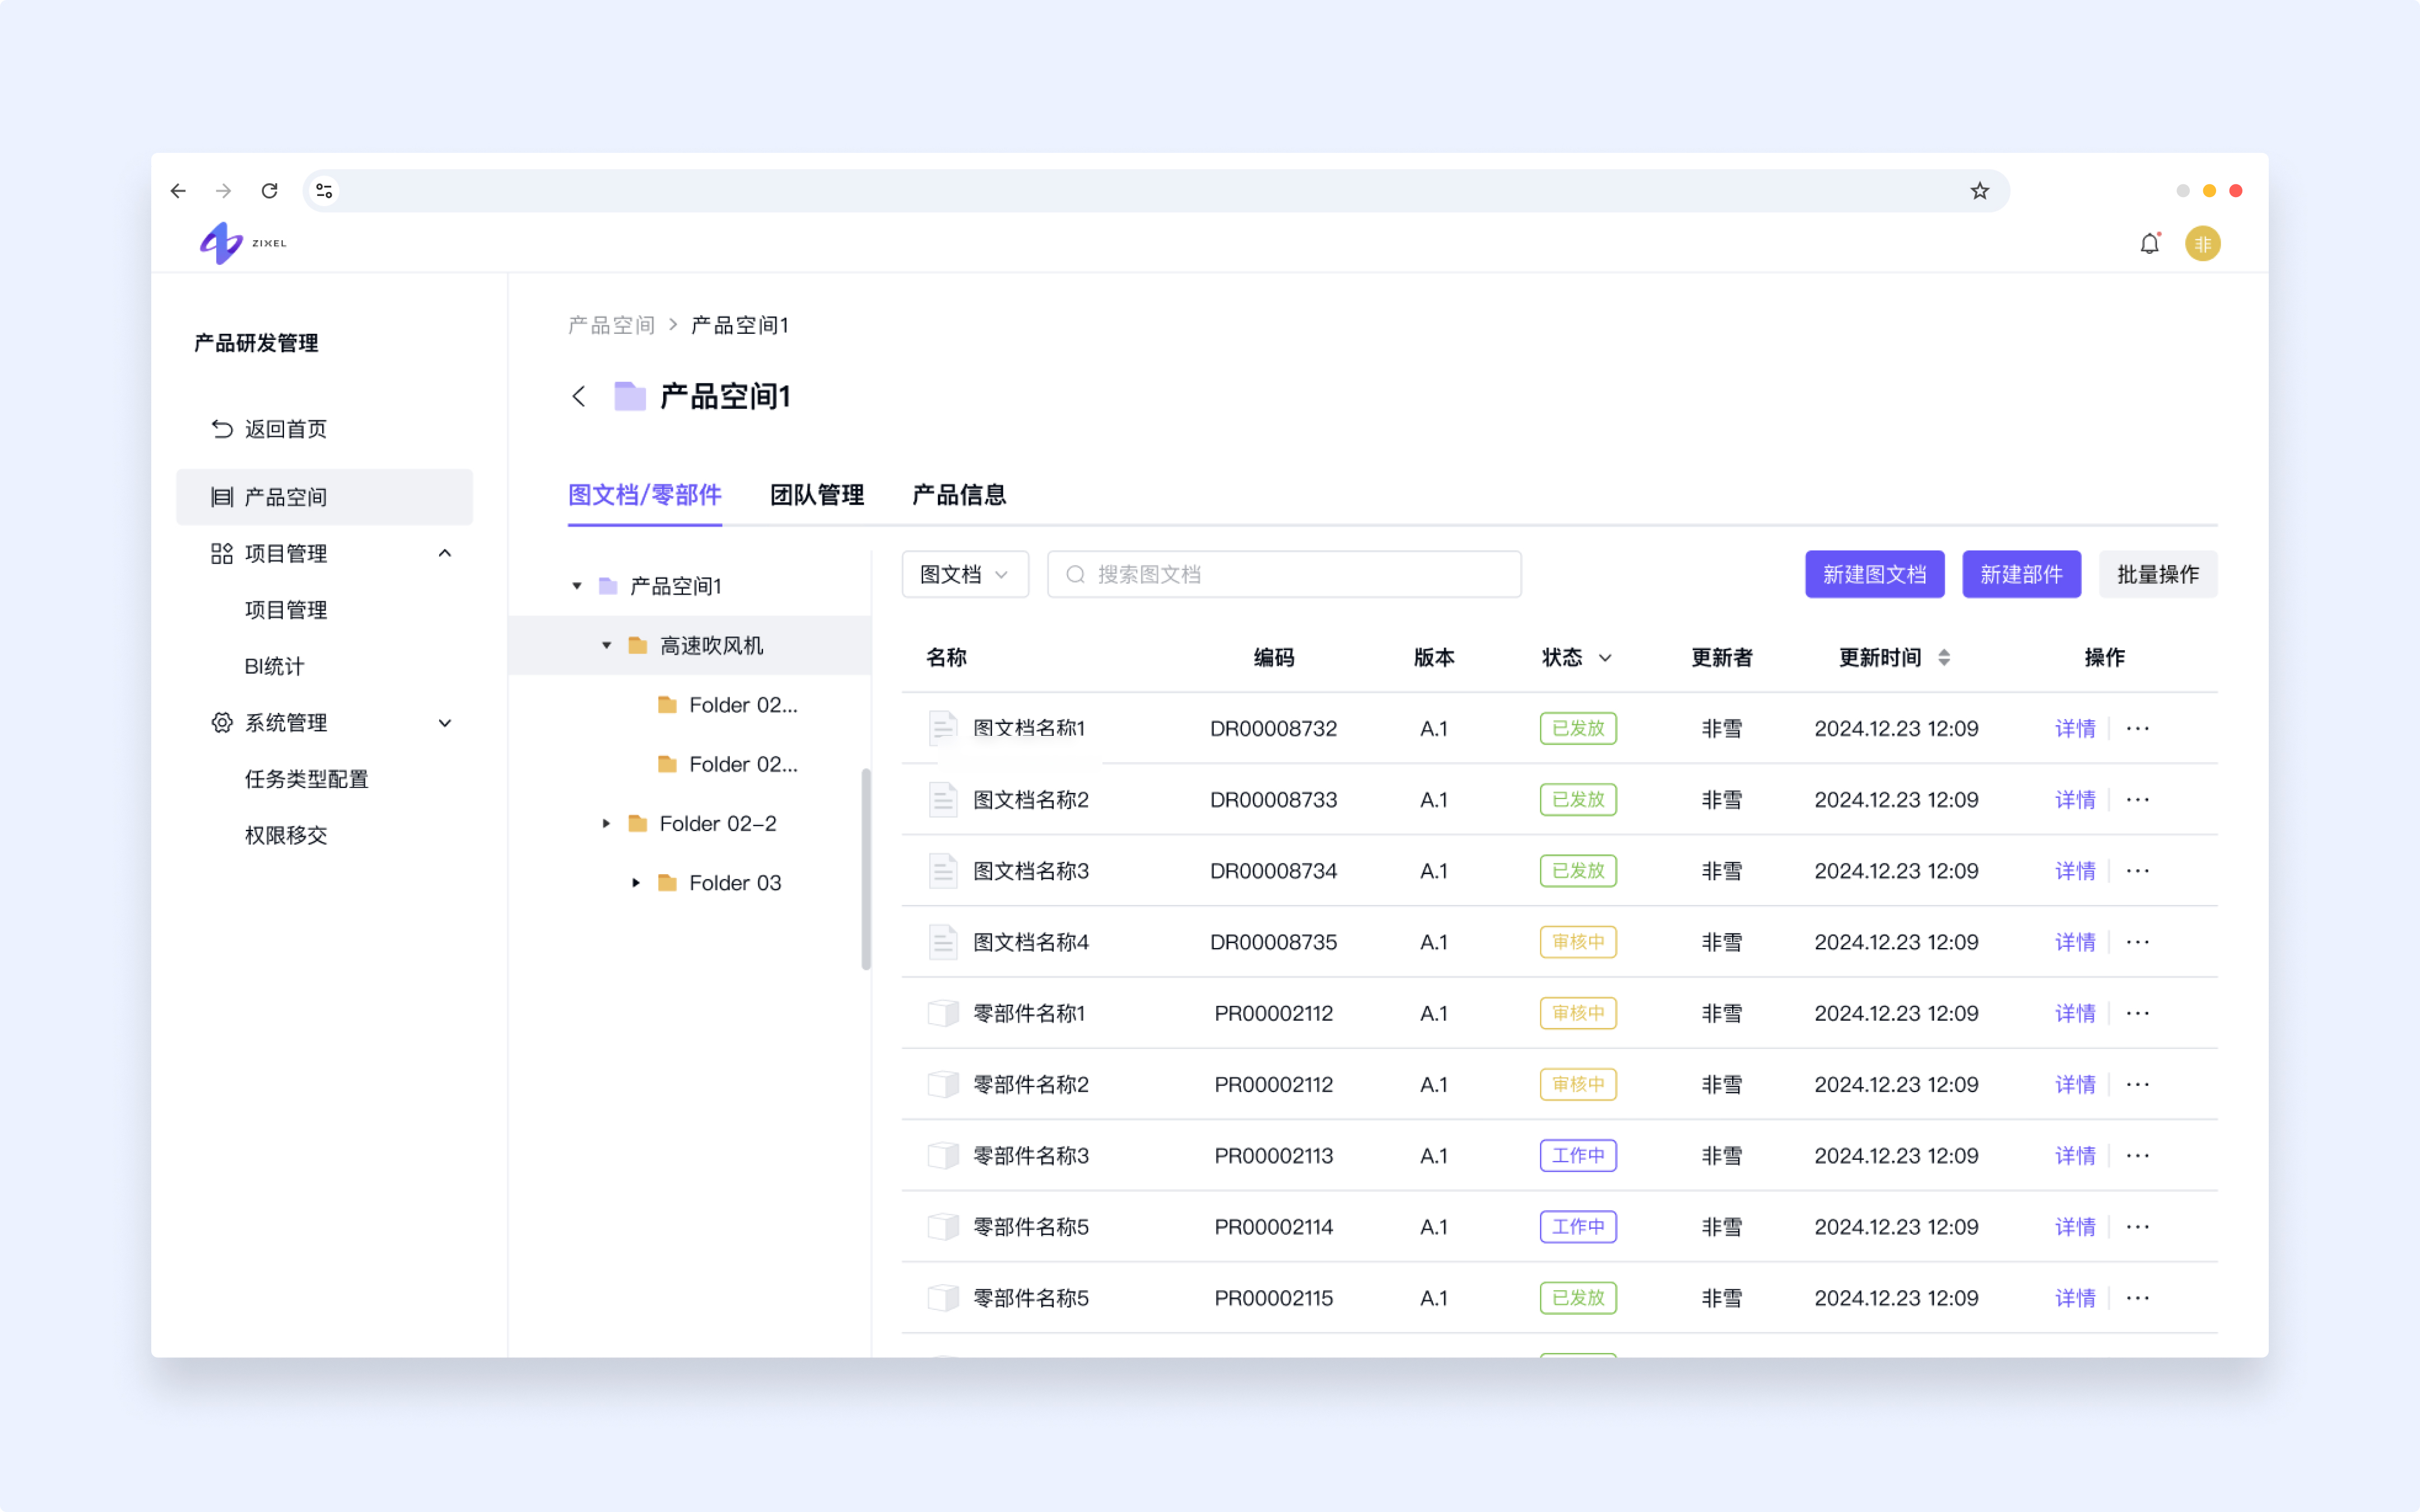Image resolution: width=2420 pixels, height=1512 pixels.
Task: Click the 搜索图文档 search field
Action: tap(1285, 574)
